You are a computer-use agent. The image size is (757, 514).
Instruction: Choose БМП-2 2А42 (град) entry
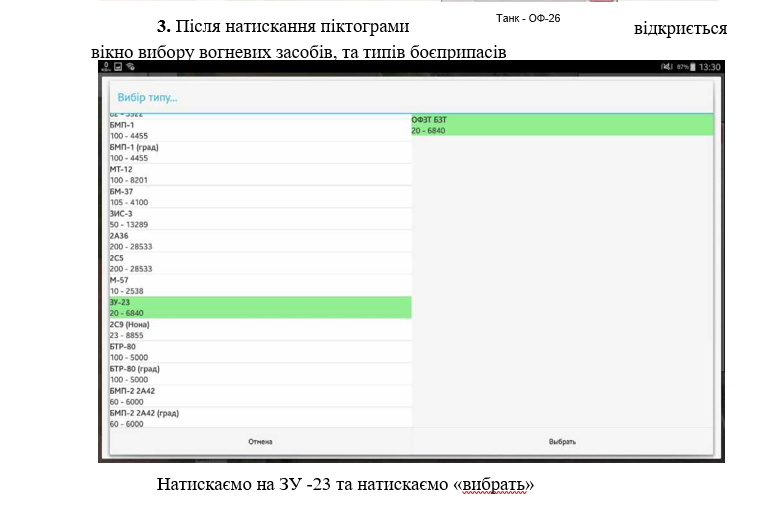tap(259, 418)
